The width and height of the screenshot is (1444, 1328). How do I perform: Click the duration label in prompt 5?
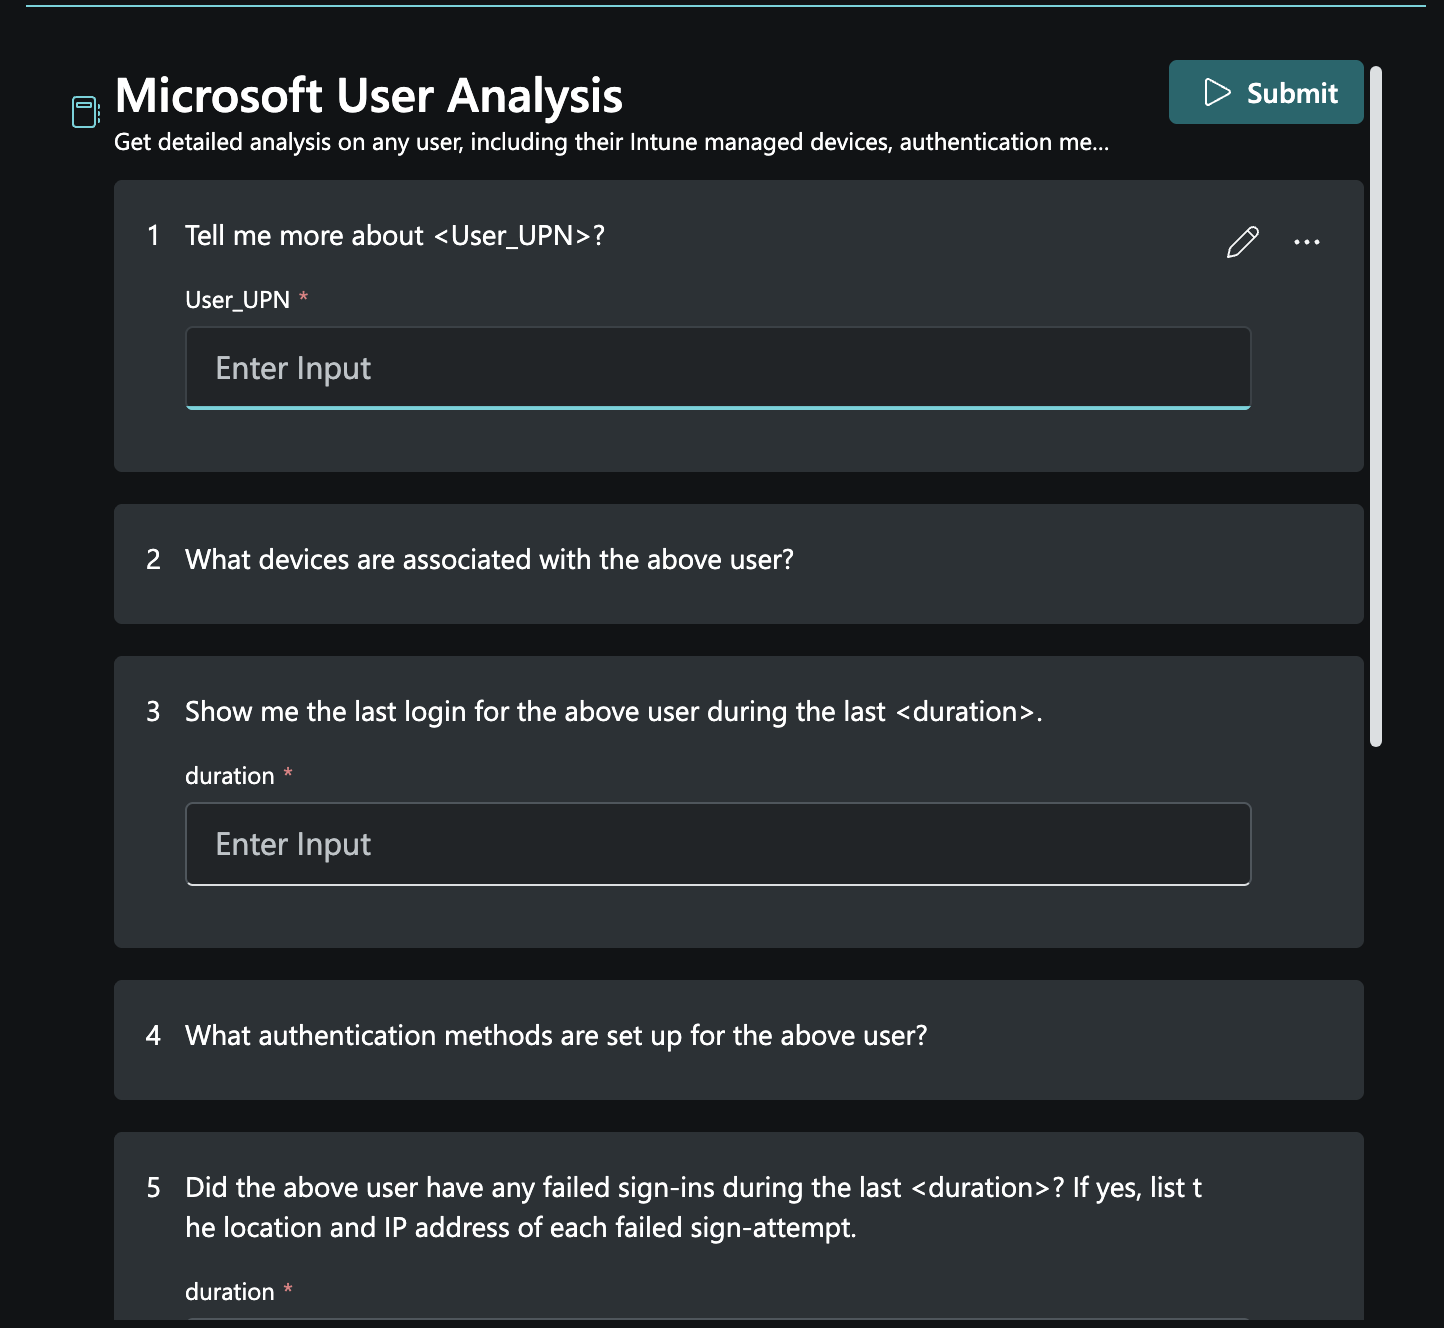click(228, 1291)
